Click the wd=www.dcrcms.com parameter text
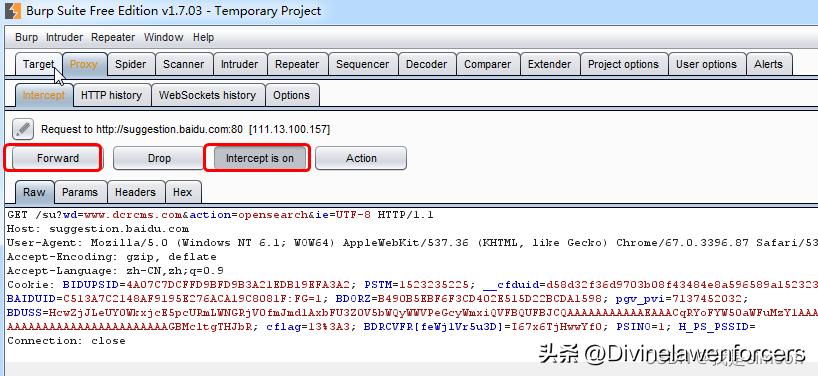 (123, 215)
